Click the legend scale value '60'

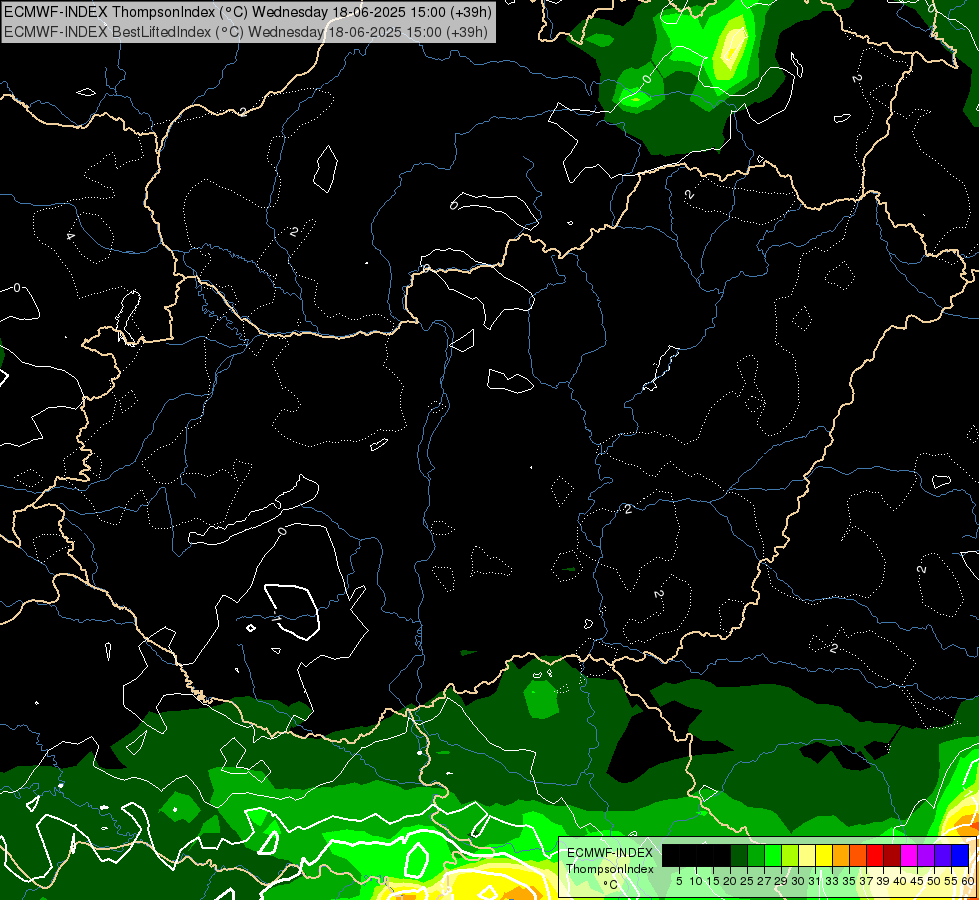click(x=967, y=881)
